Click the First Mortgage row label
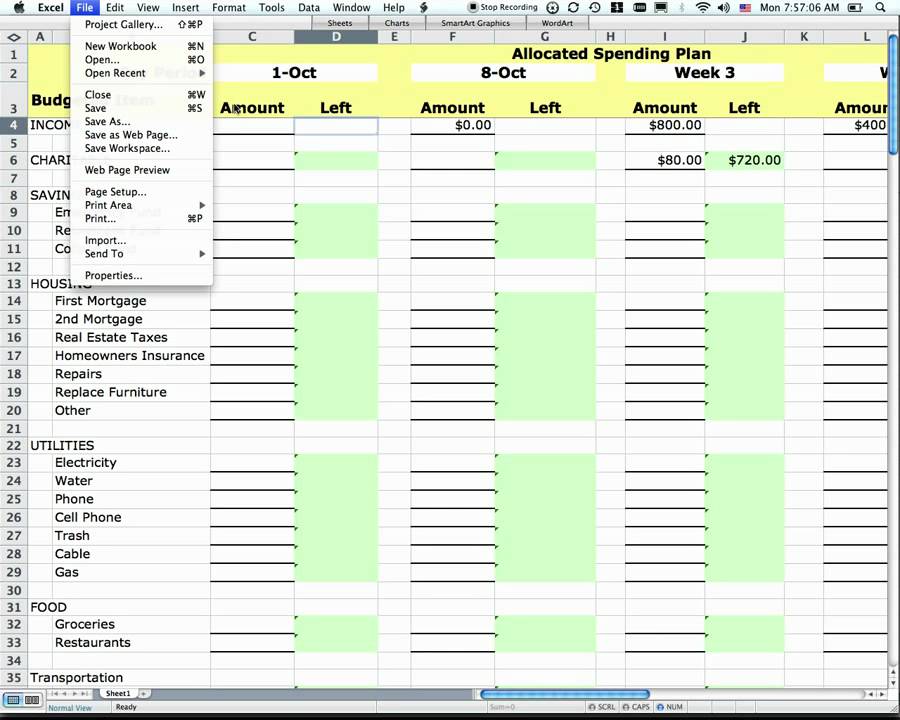Viewport: 900px width, 720px height. point(100,301)
